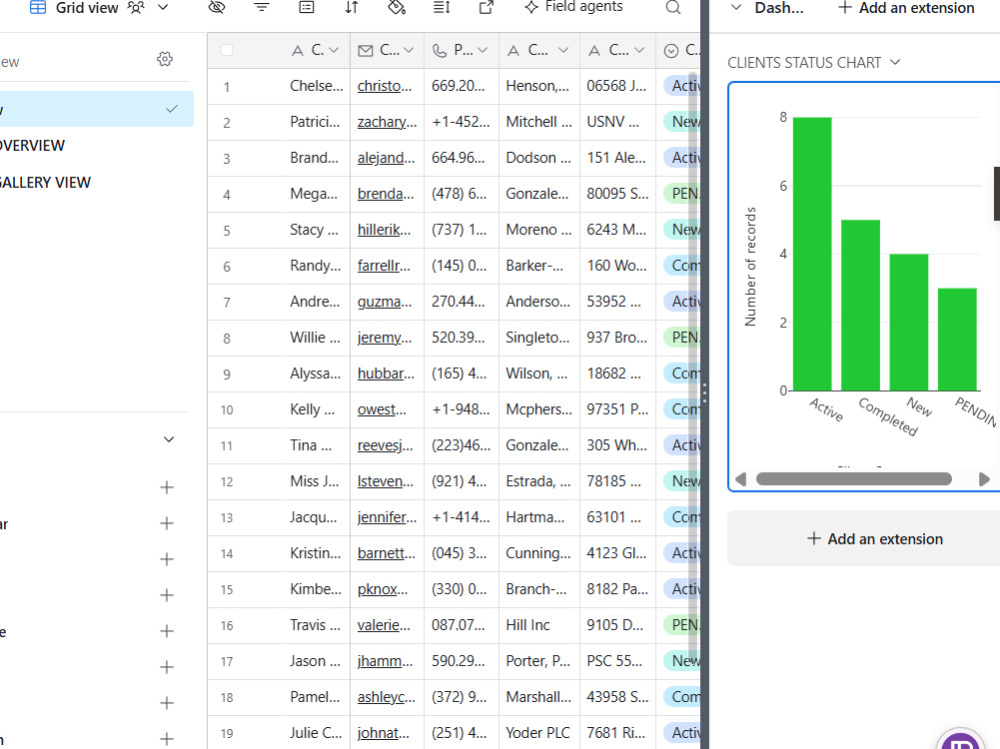1000x749 pixels.
Task: Select the cell 'Chelse...' in row 1
Action: click(x=316, y=86)
